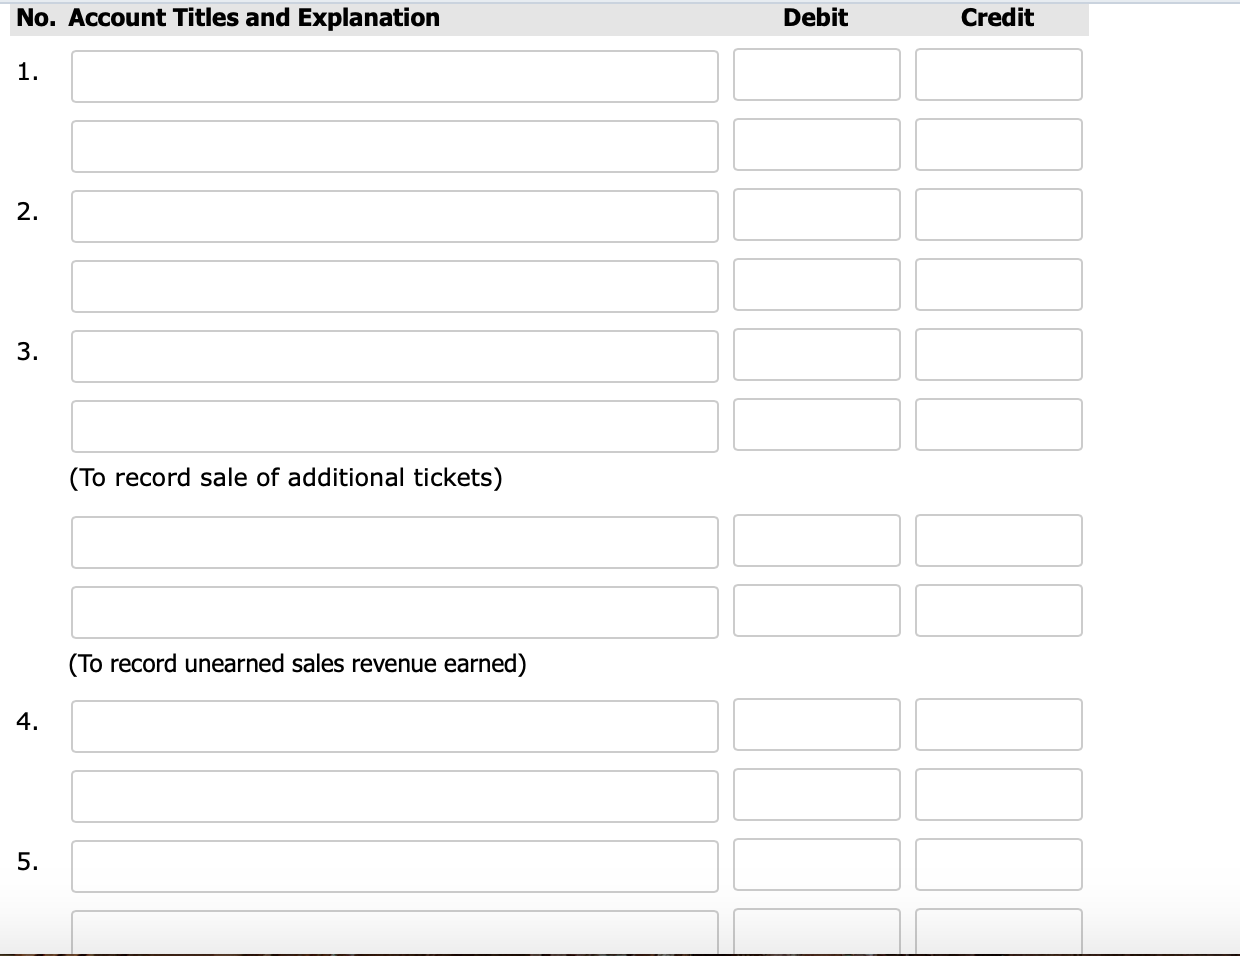The width and height of the screenshot is (1240, 956).
Task: Click first debit field for entry 1
Action: (817, 75)
